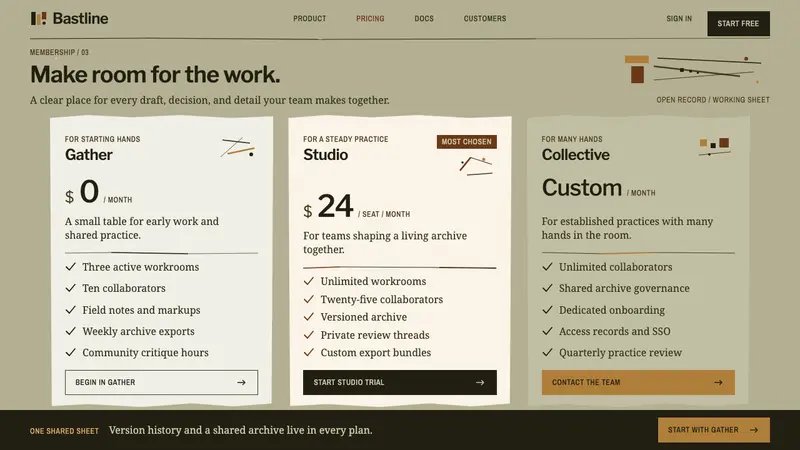This screenshot has height=450, width=800.
Task: Click the Collective plan squares illustration
Action: (715, 146)
